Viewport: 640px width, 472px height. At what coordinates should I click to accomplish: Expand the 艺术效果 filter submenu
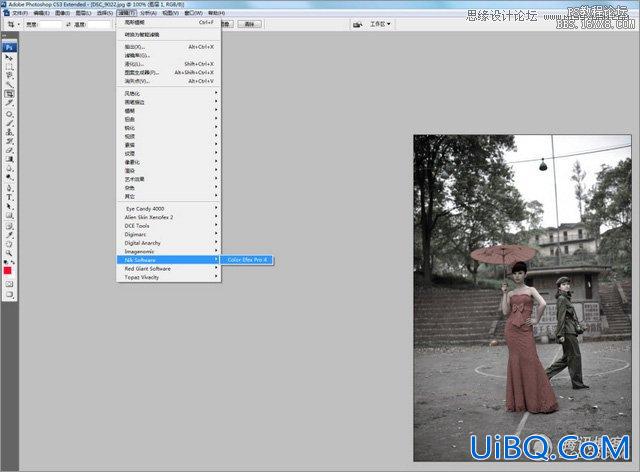pos(169,179)
